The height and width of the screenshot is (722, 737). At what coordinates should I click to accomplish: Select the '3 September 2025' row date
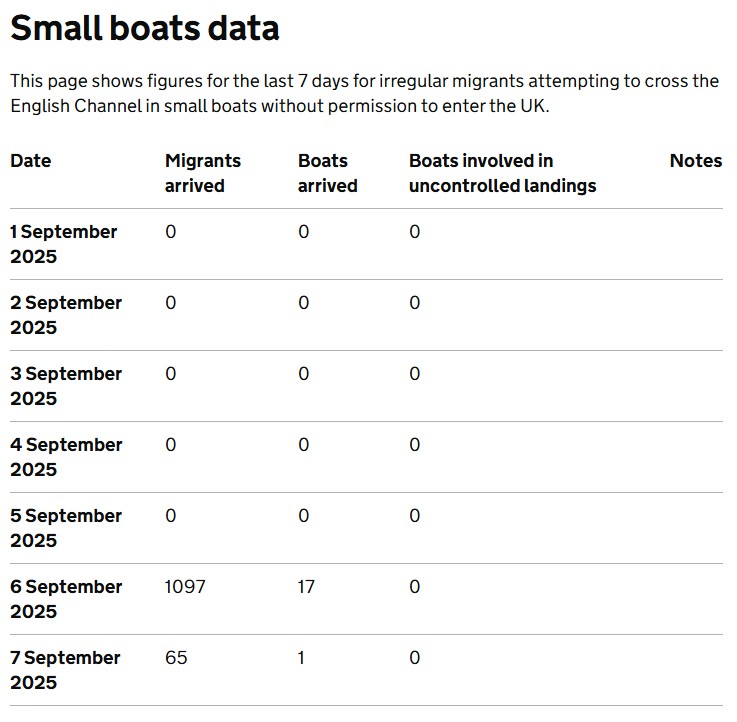tap(66, 386)
